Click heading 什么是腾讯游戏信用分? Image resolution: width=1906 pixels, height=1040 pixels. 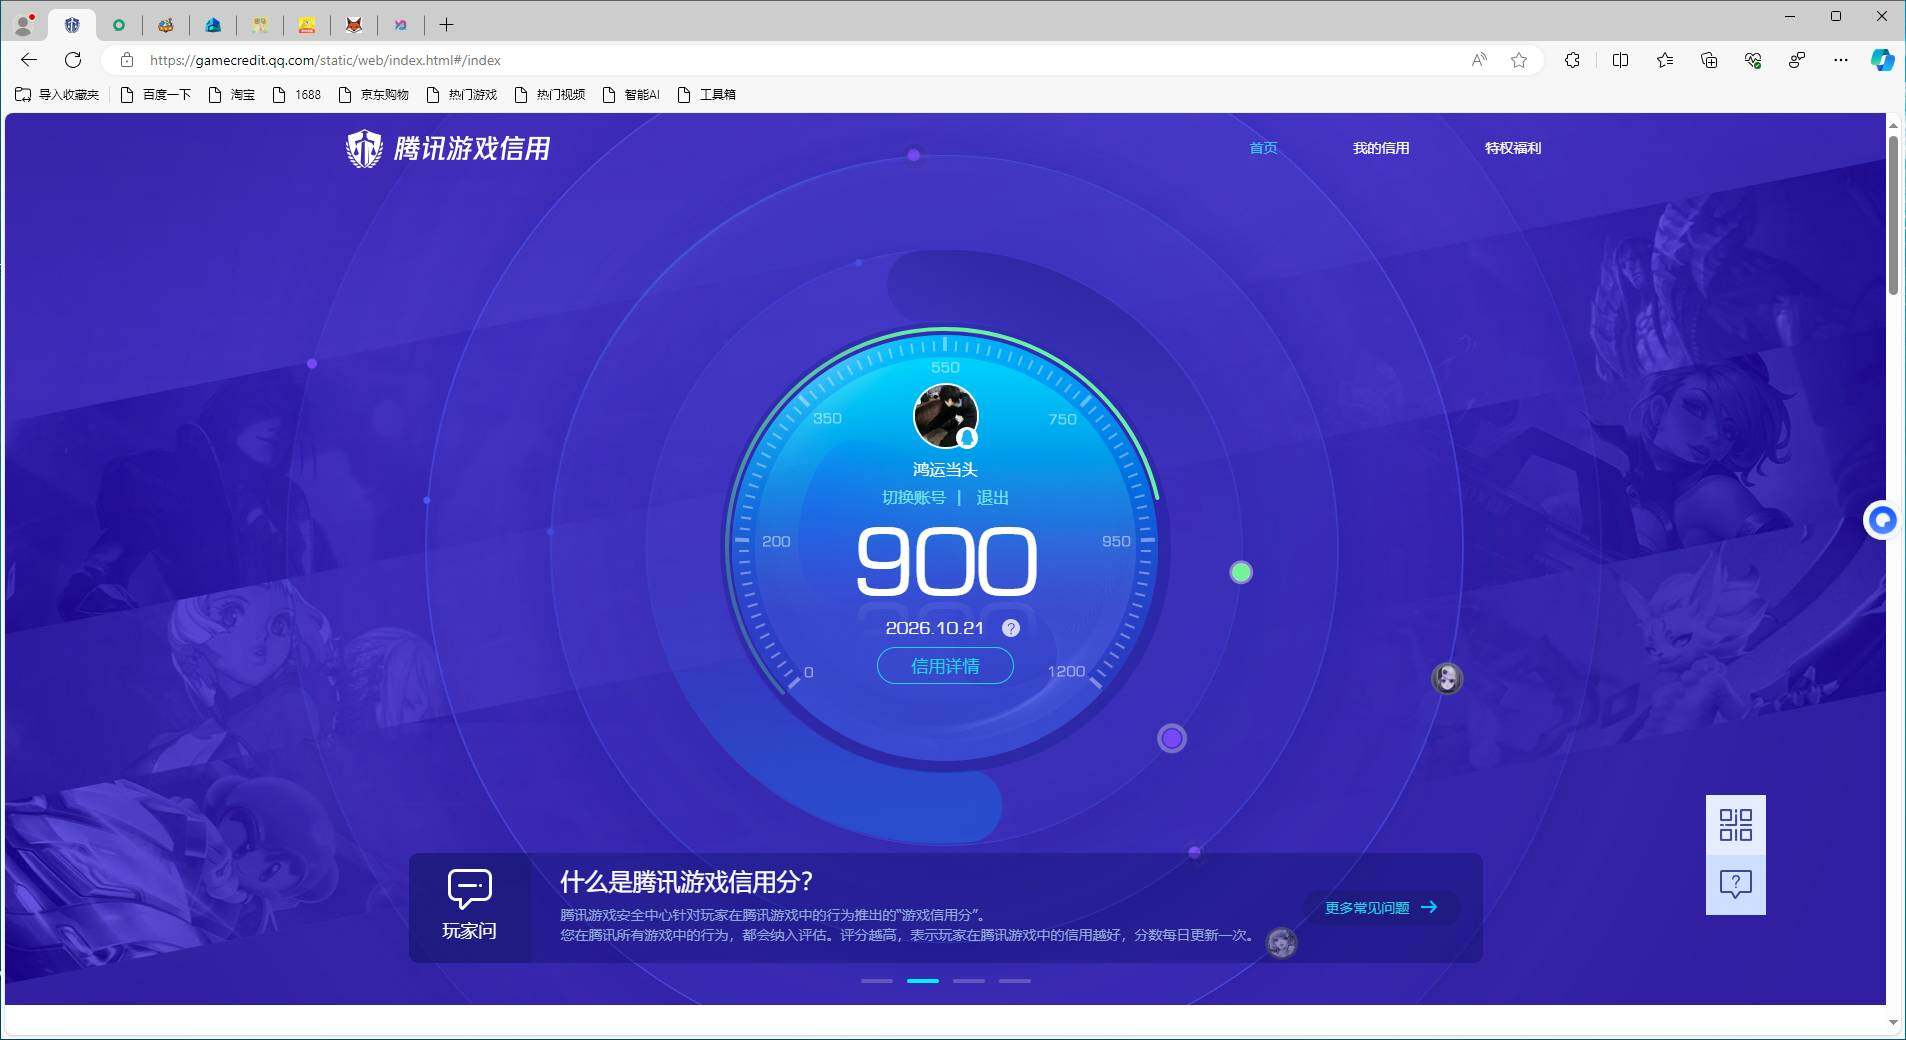point(687,882)
